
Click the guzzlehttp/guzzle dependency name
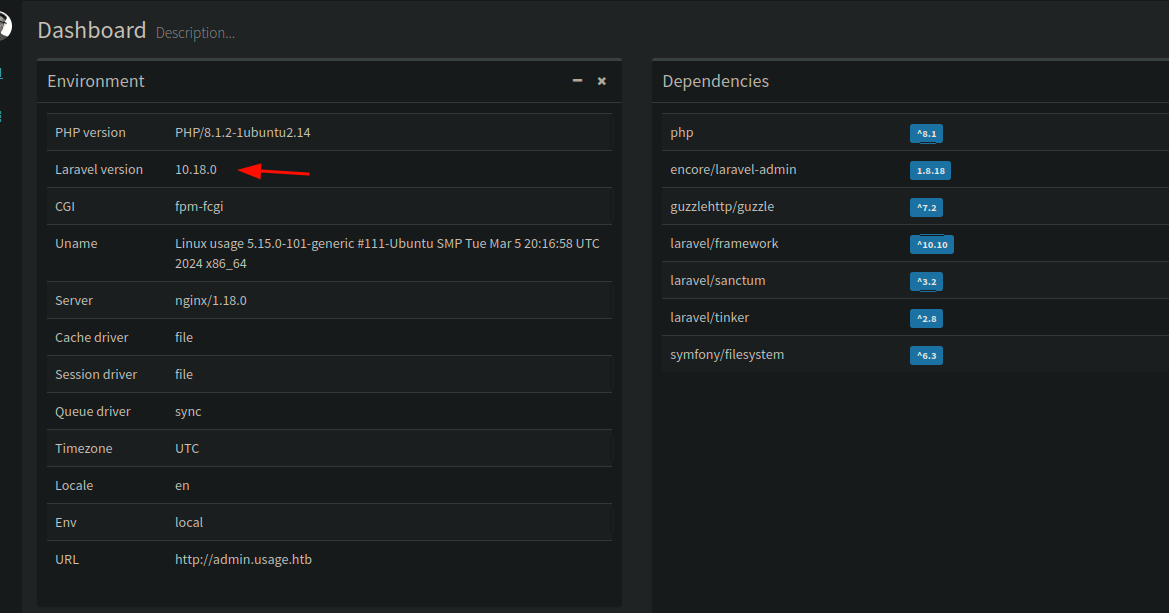(722, 207)
